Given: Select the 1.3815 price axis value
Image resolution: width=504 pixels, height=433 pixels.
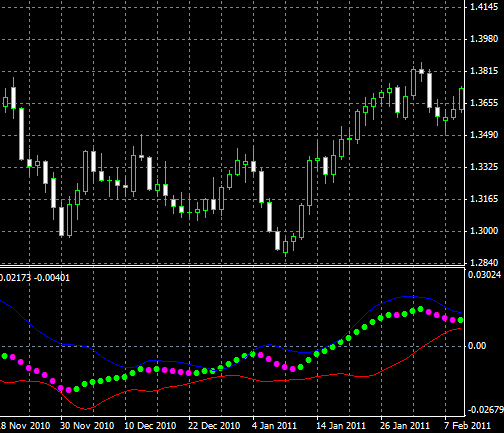Looking at the screenshot, I should [484, 71].
